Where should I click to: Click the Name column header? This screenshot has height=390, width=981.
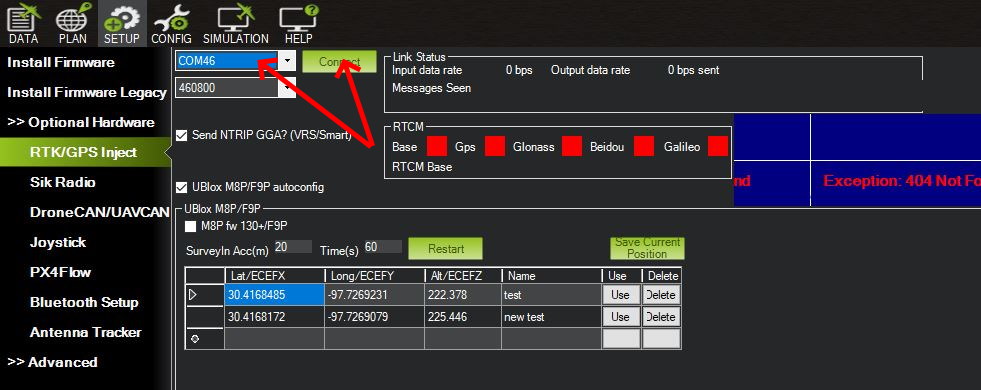(551, 275)
